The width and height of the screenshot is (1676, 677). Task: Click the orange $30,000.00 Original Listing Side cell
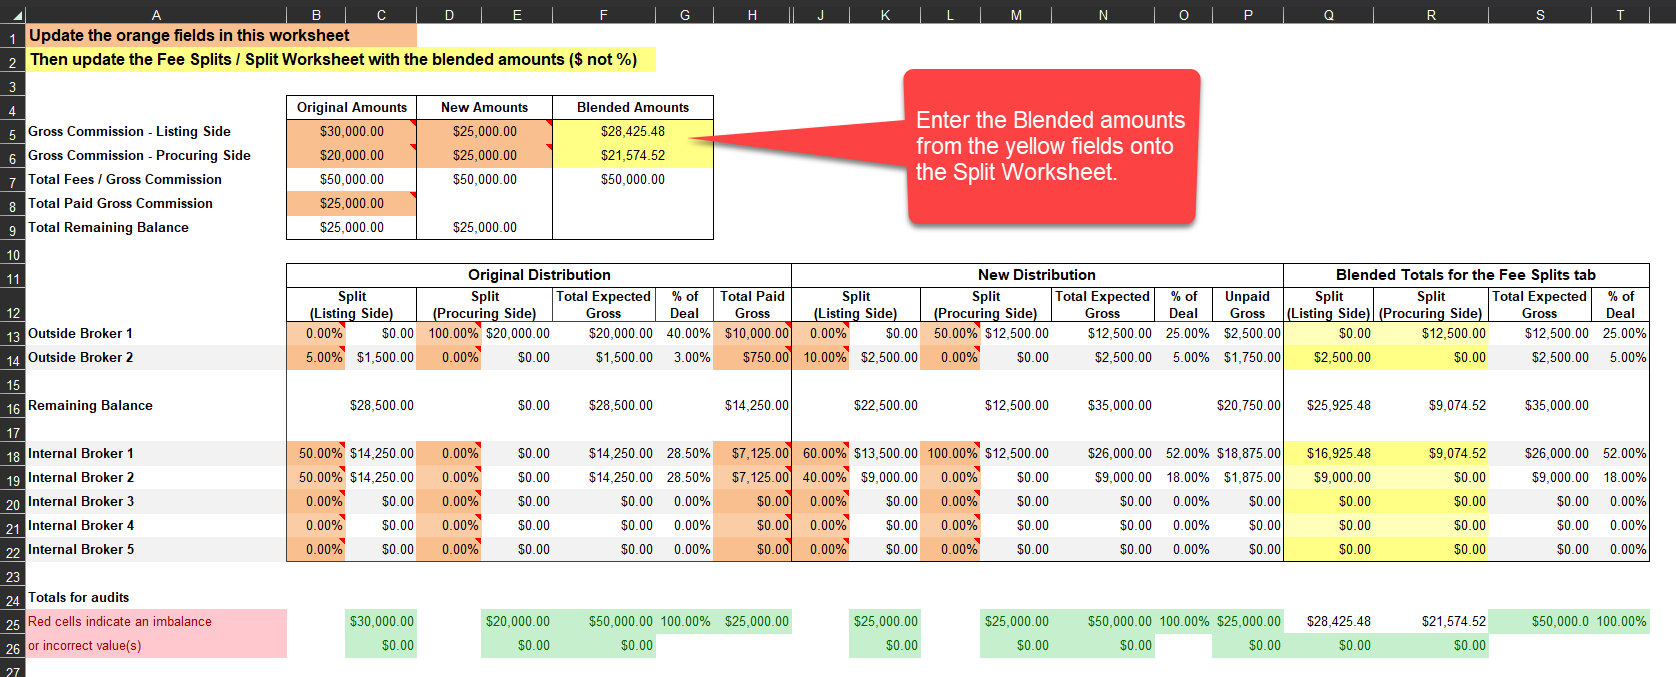click(351, 132)
